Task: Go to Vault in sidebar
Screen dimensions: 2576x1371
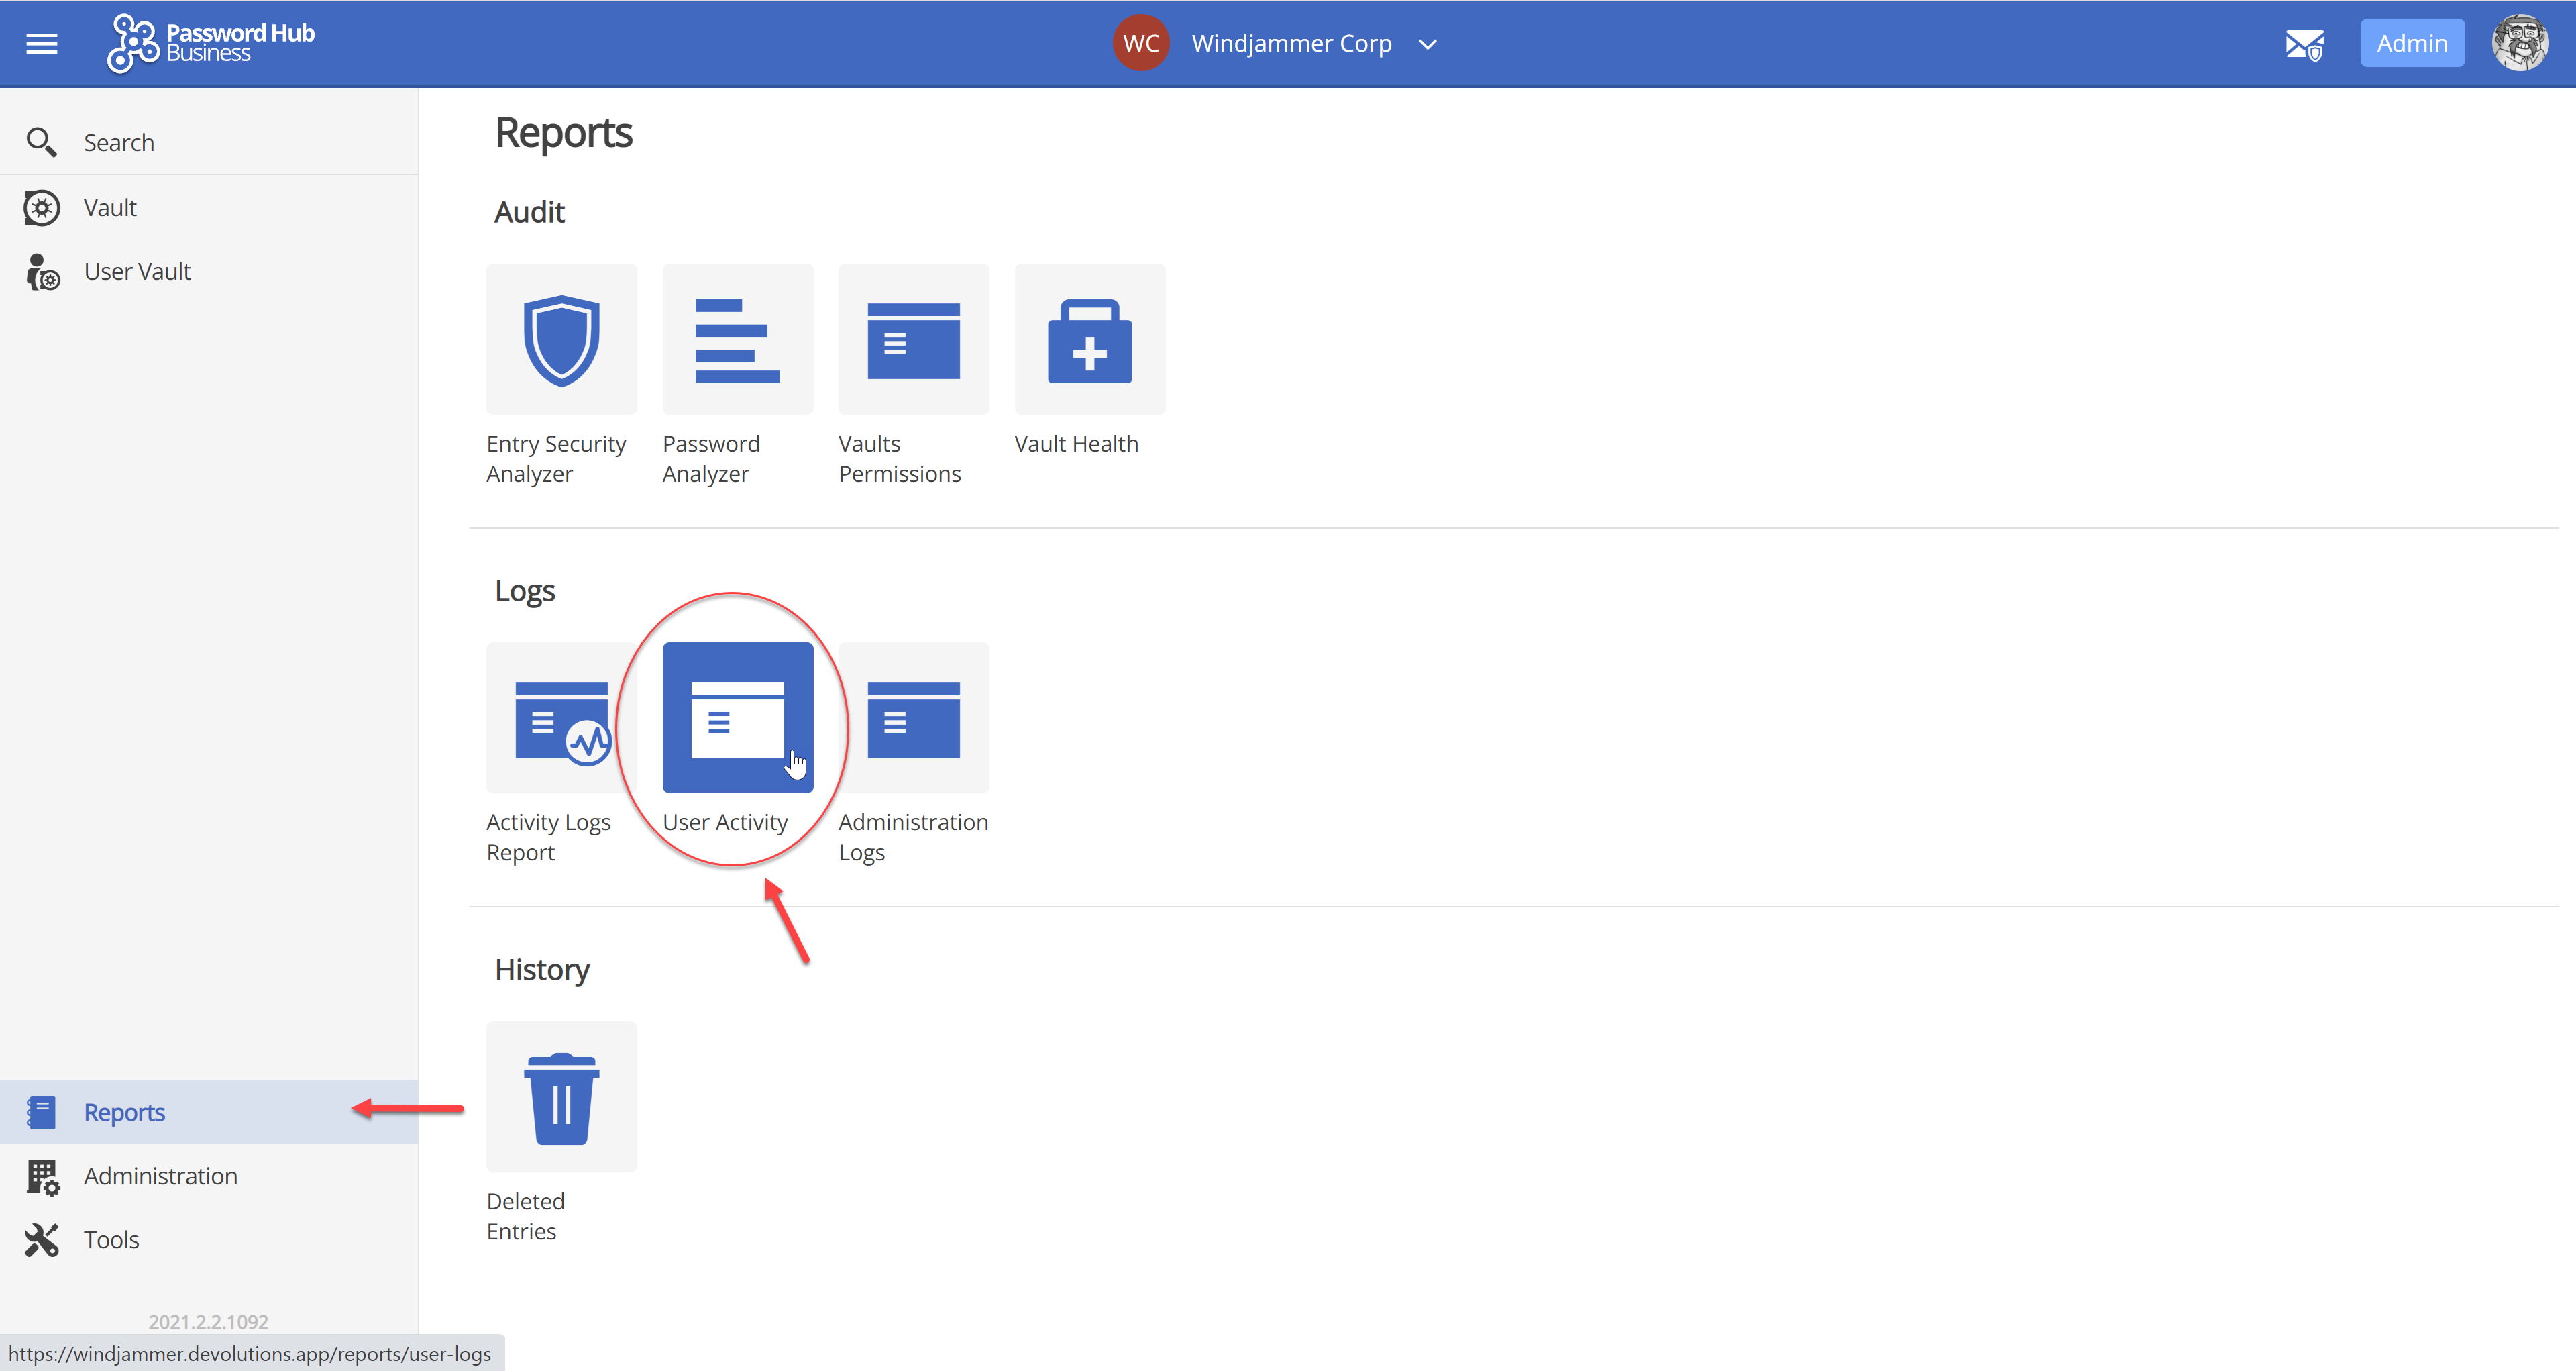Action: (x=110, y=208)
